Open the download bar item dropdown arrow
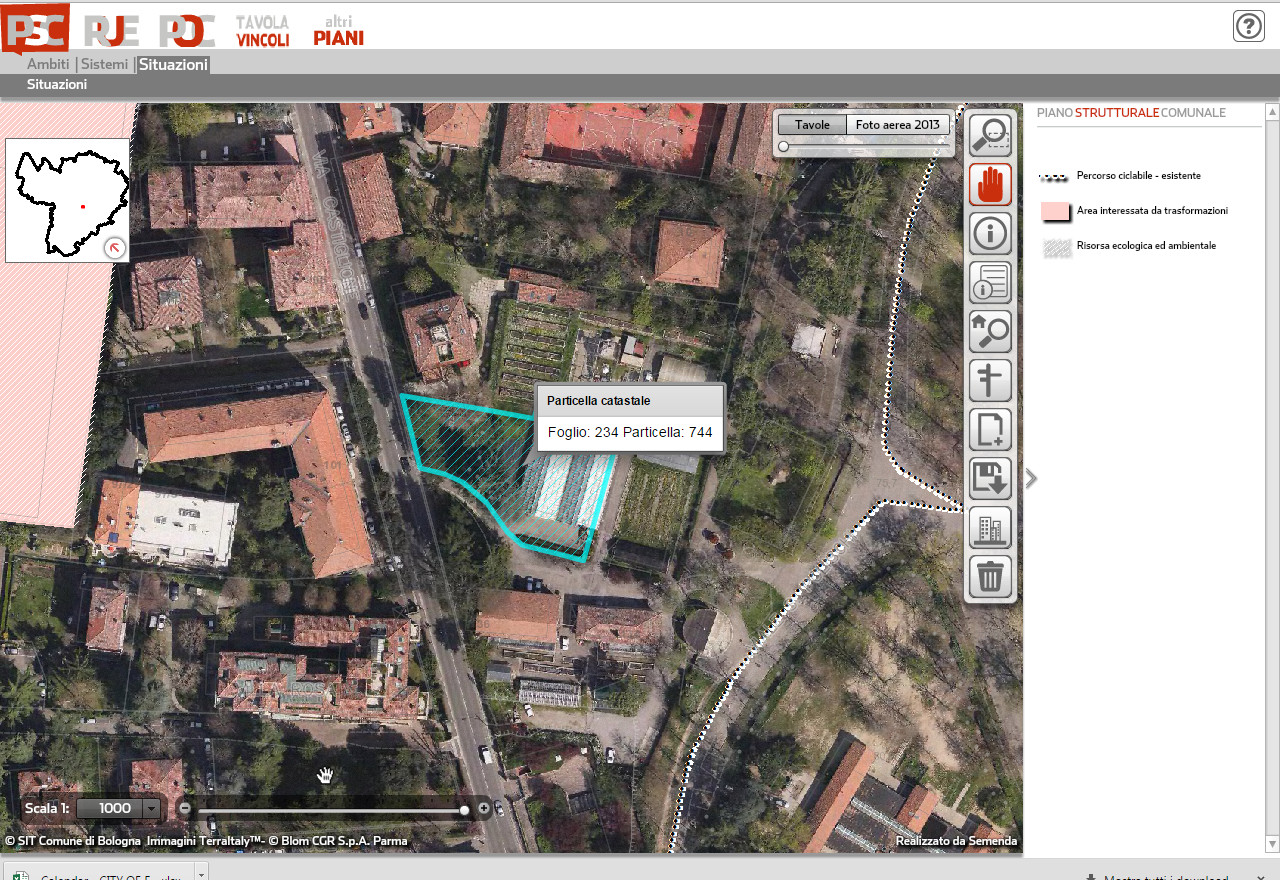 [x=201, y=872]
